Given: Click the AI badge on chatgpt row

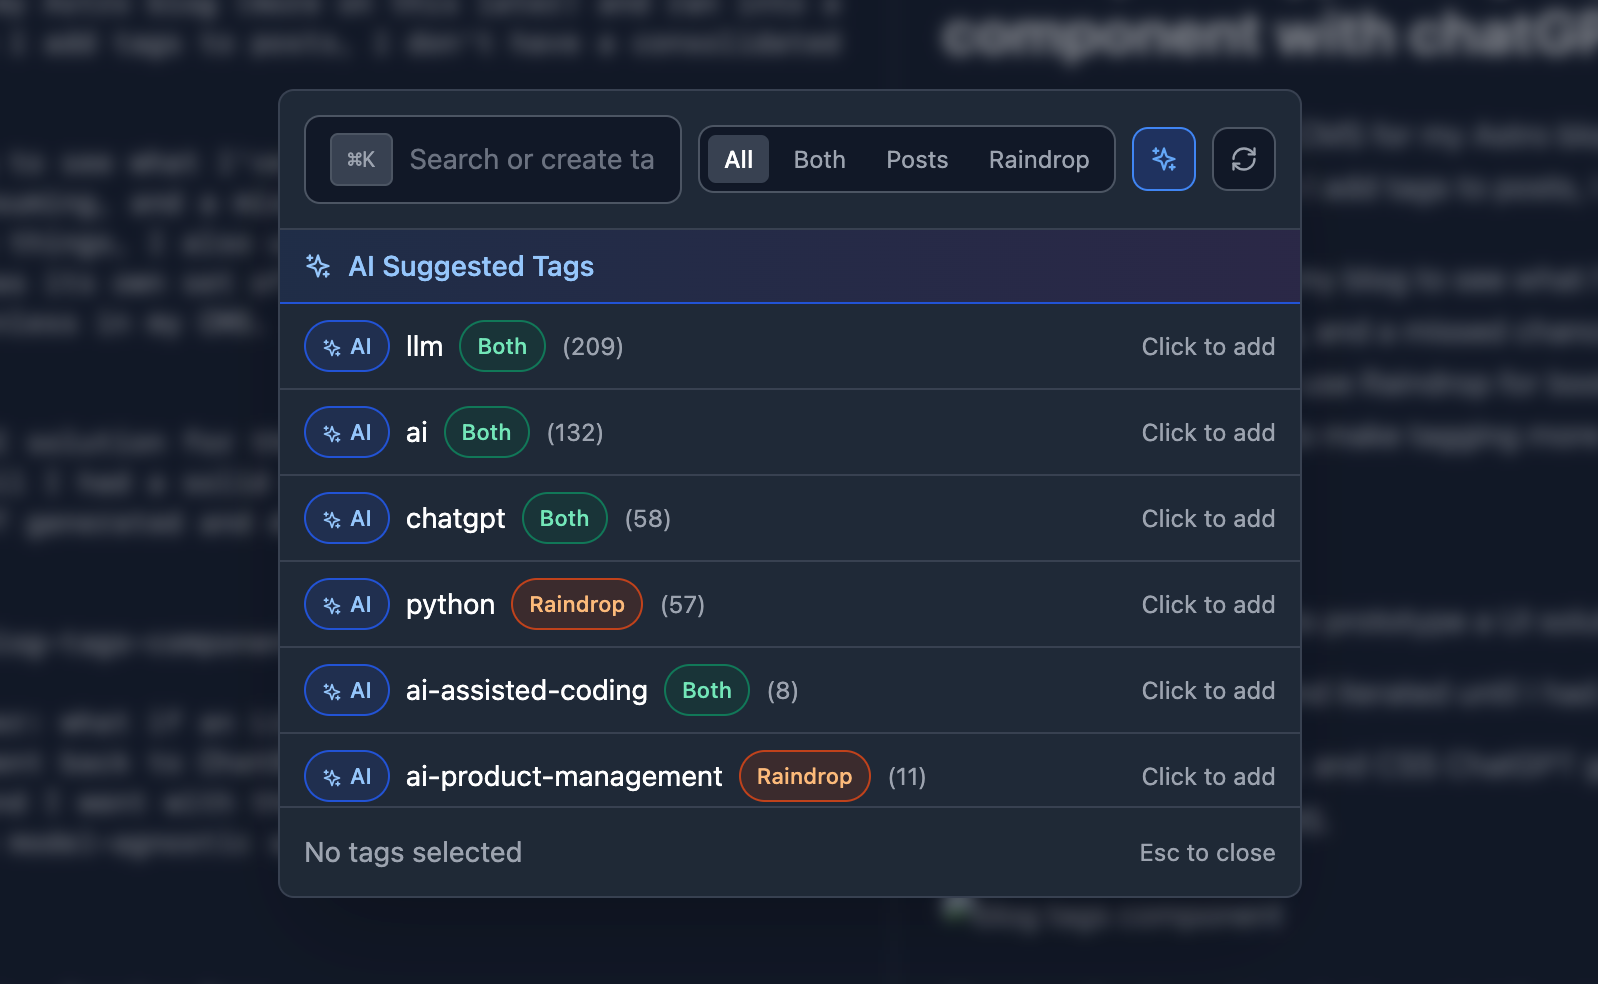Looking at the screenshot, I should tap(347, 518).
